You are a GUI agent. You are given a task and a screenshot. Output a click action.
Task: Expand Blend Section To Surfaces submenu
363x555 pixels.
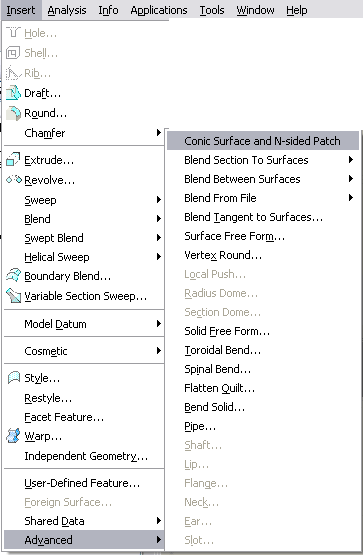click(x=351, y=160)
